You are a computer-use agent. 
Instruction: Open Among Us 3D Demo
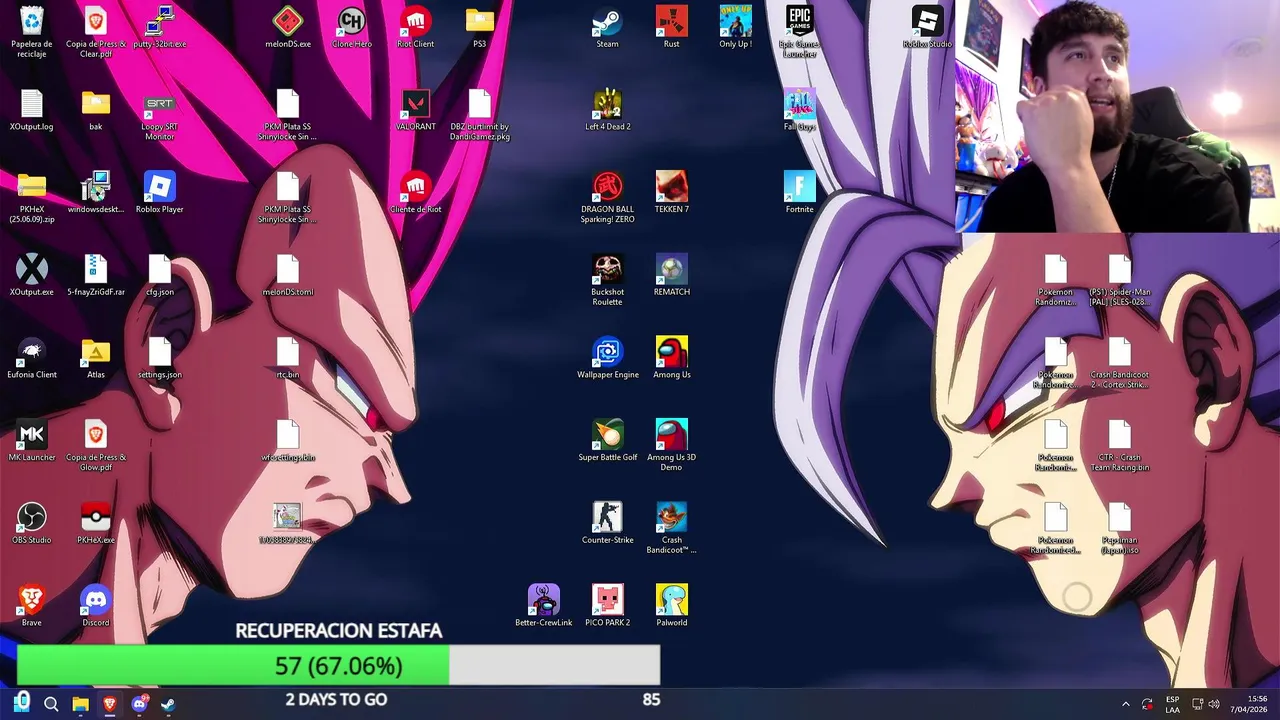click(x=671, y=445)
